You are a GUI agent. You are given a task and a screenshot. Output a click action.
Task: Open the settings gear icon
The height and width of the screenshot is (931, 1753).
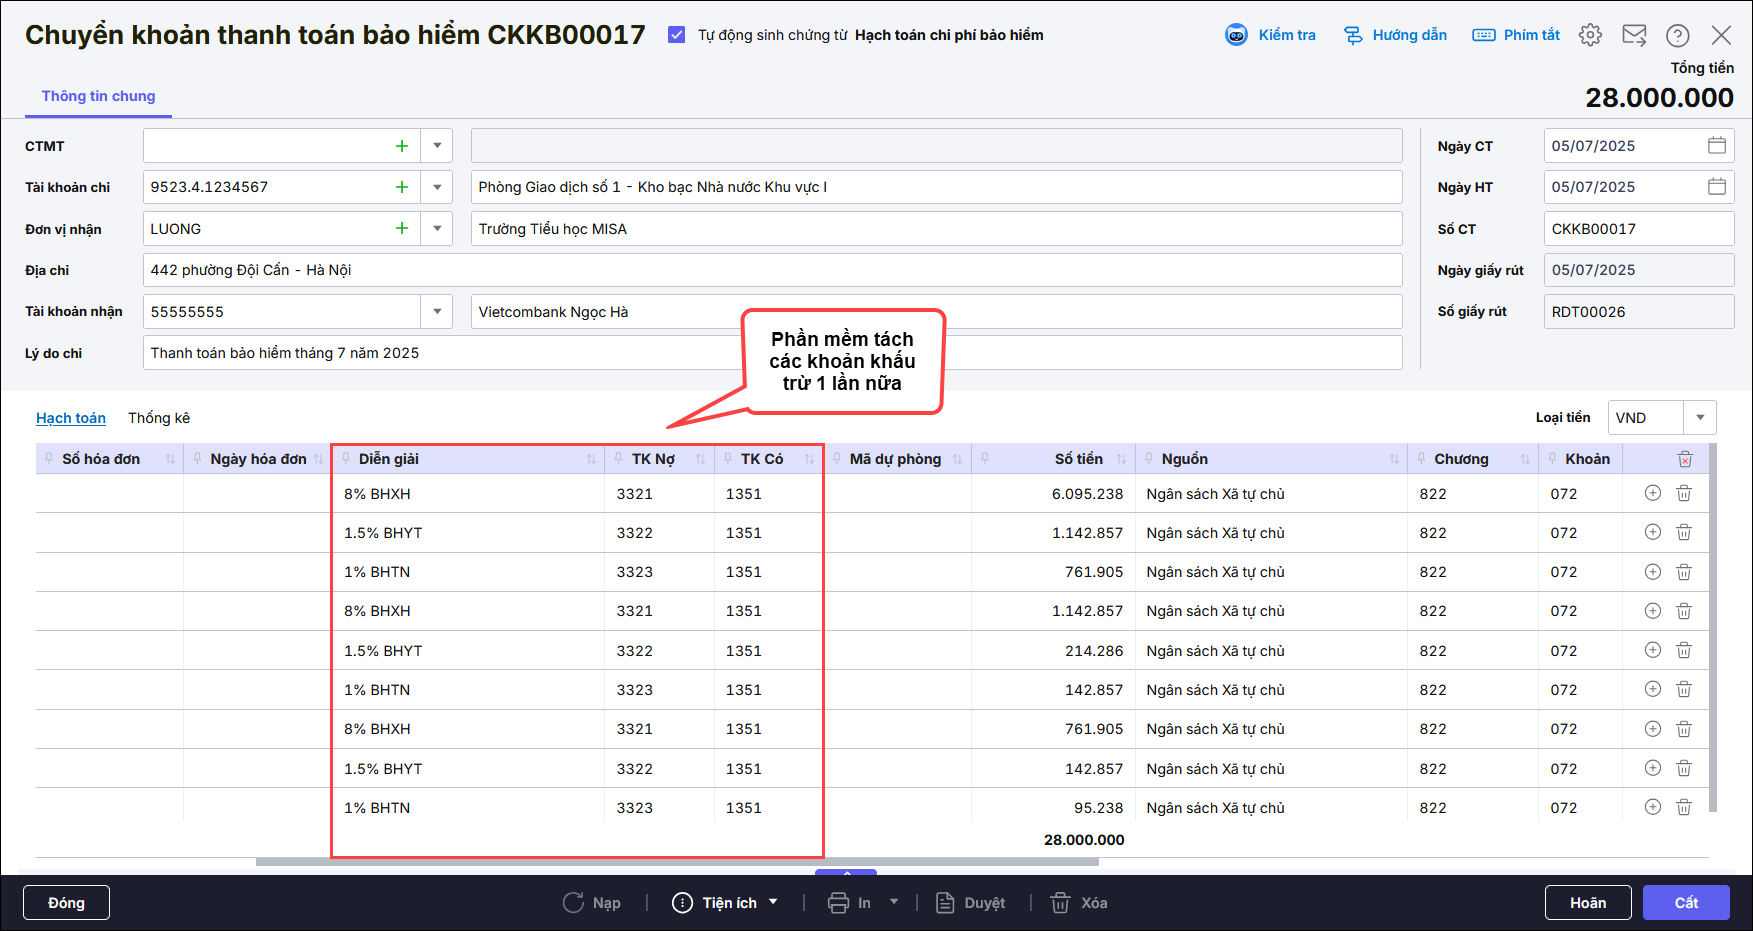pyautogui.click(x=1590, y=35)
